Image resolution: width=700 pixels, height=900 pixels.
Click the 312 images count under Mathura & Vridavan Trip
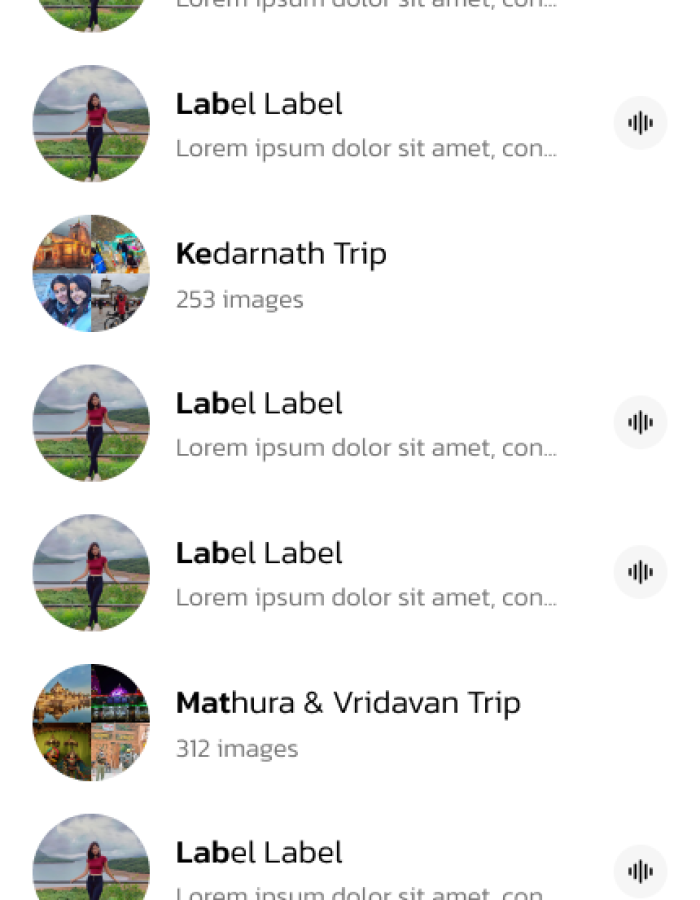click(x=237, y=748)
